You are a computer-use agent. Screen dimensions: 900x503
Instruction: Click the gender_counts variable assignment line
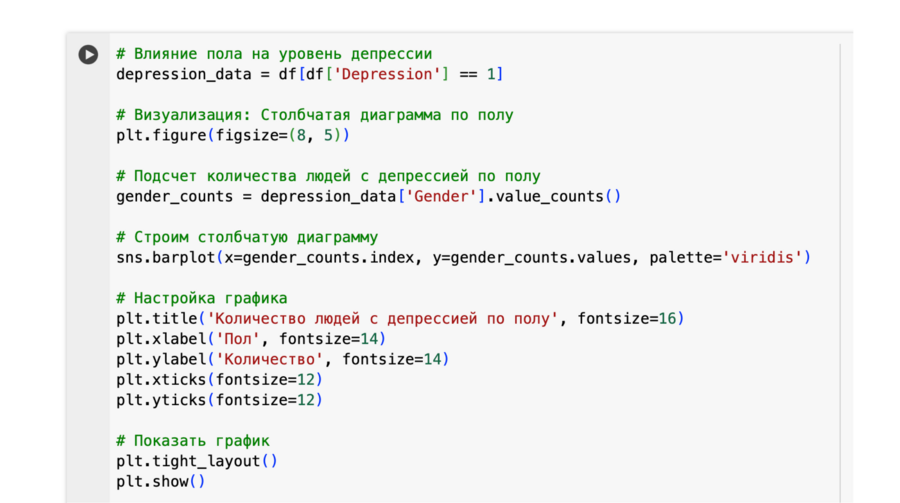coord(368,197)
